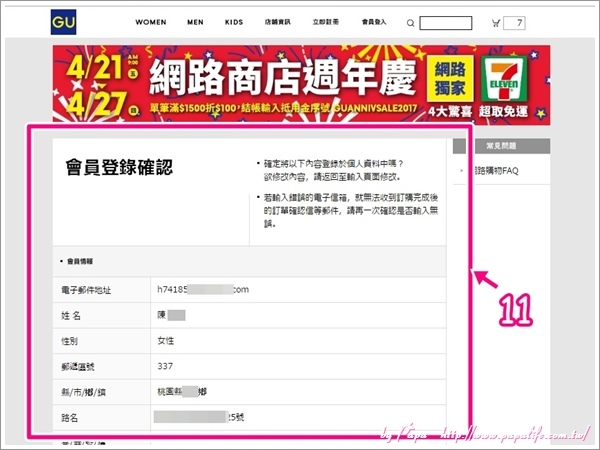This screenshot has height=450, width=600.
Task: Select the 電子郵件地址 row label
Action: (86, 290)
